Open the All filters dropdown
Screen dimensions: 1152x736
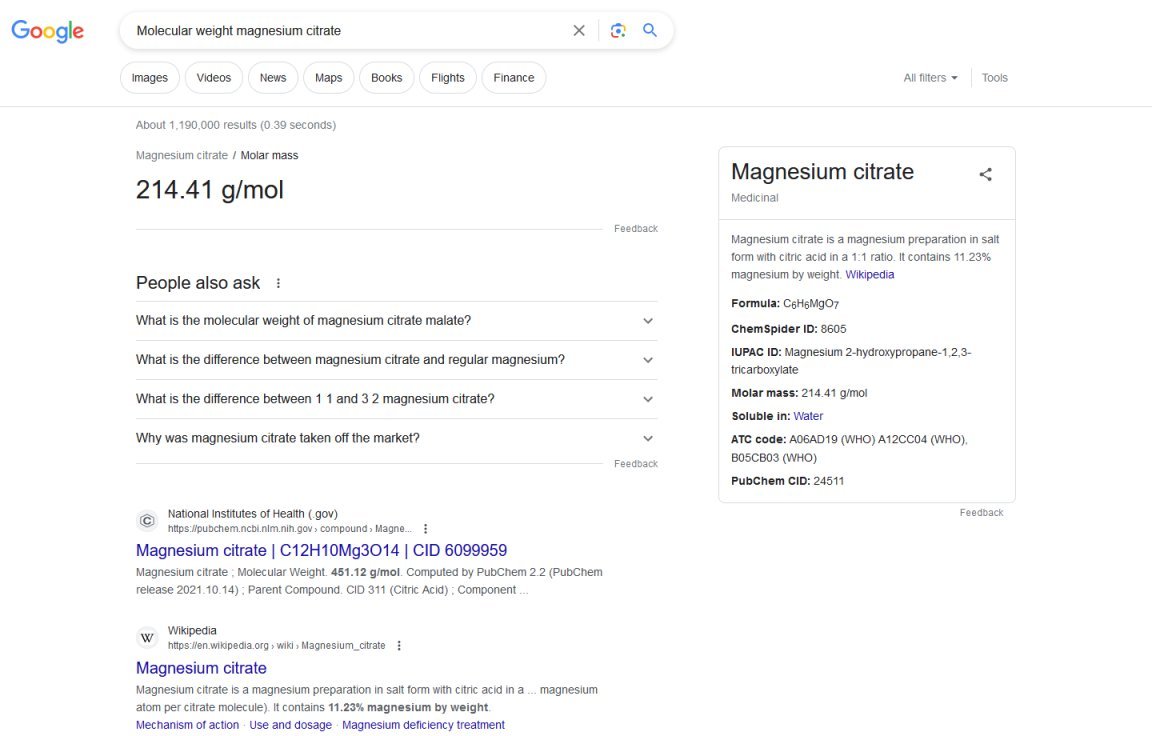click(x=930, y=78)
